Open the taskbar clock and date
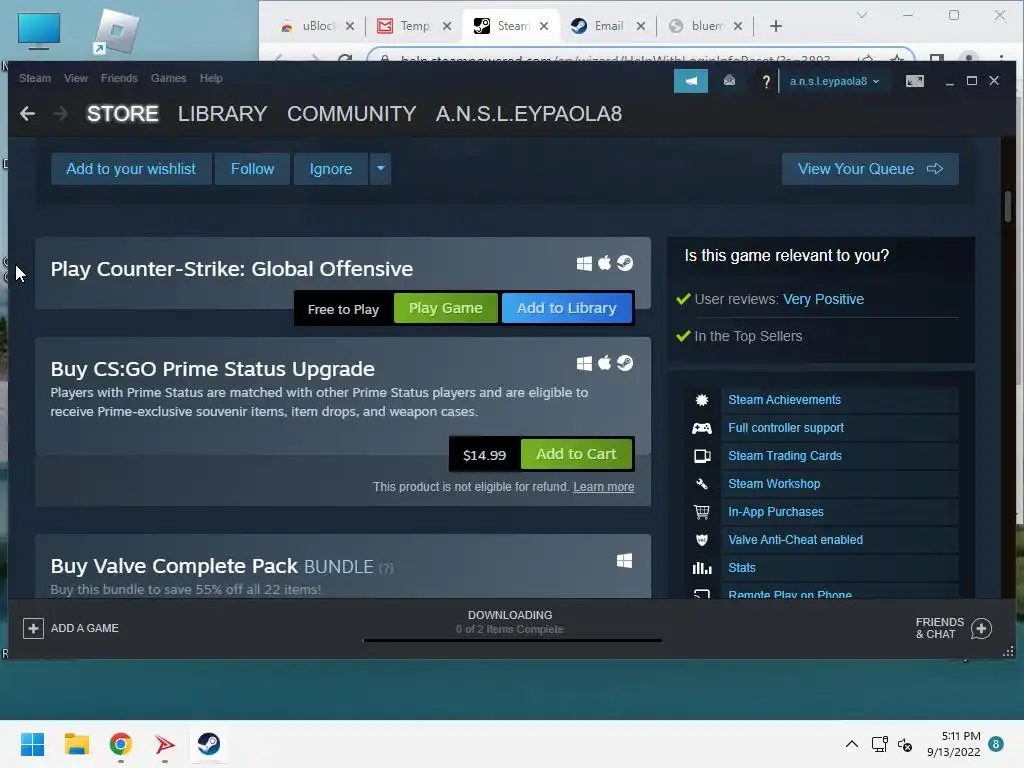 [953, 744]
